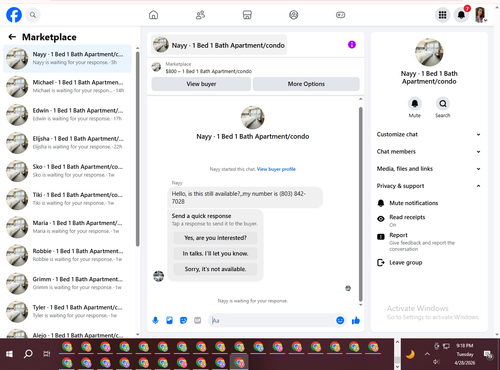Show hidden system tray icons chevron
This screenshot has height=370, width=500.
427,354
